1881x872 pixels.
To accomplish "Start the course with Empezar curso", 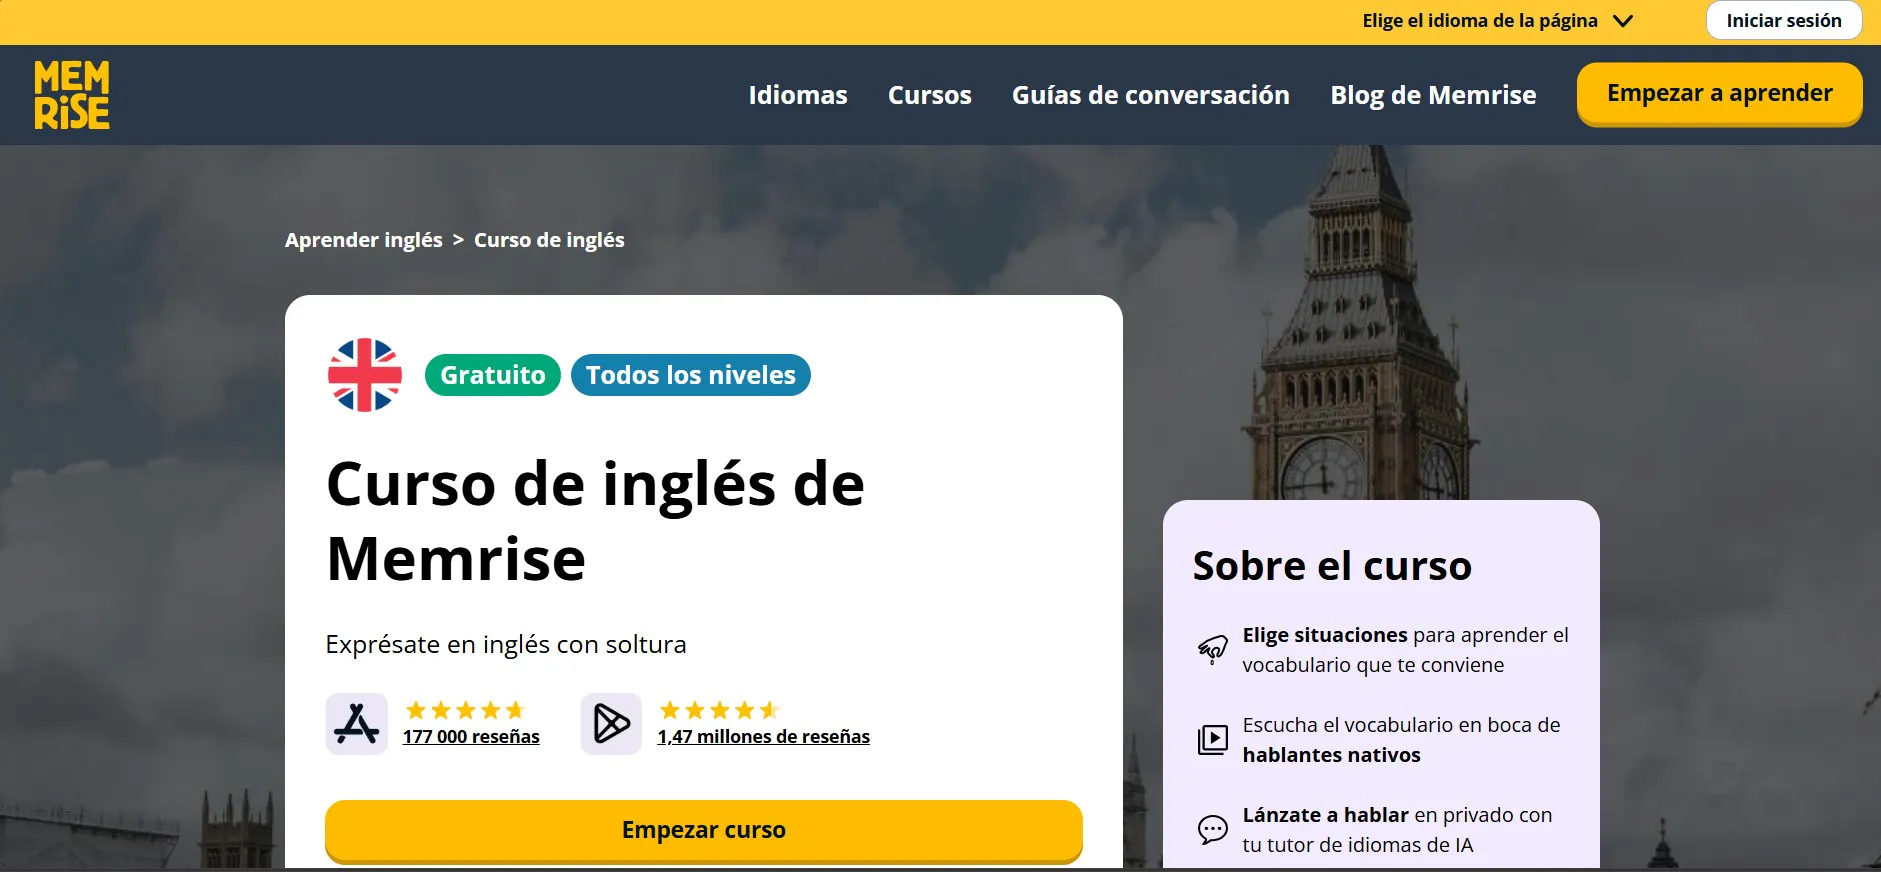I will [704, 830].
